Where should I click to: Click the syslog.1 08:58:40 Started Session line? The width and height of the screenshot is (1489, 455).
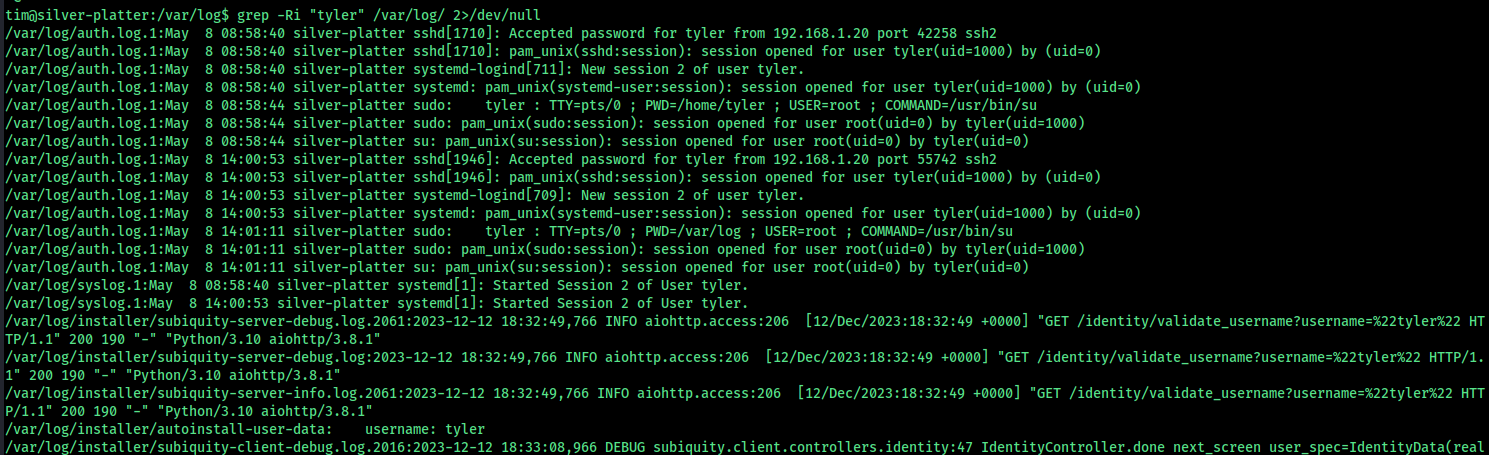(x=376, y=285)
